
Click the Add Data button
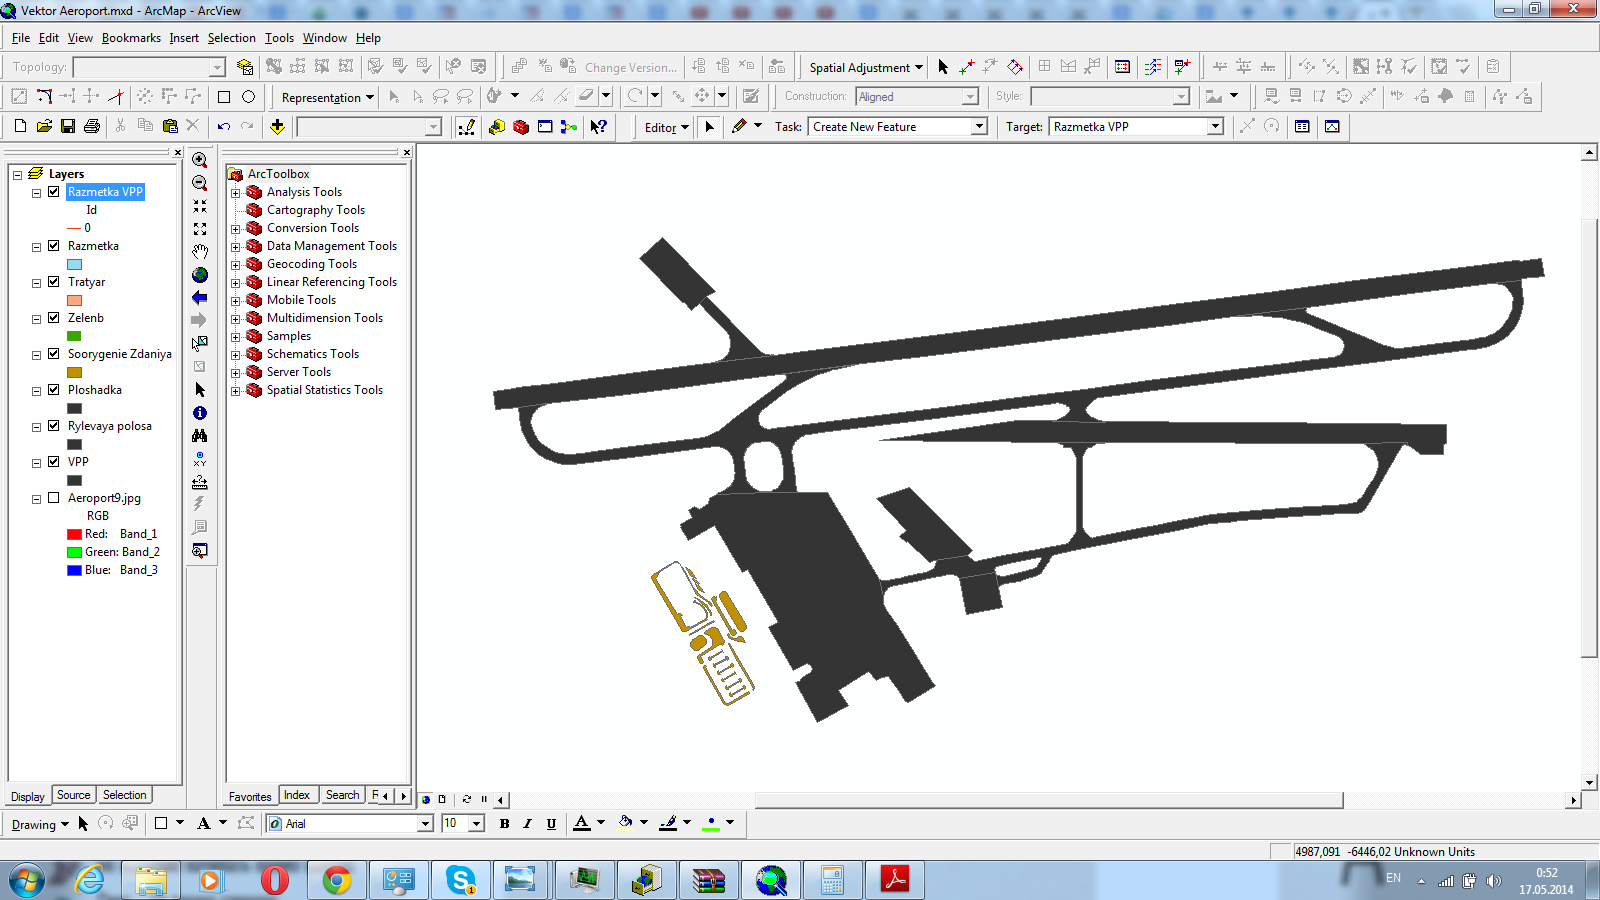click(277, 127)
